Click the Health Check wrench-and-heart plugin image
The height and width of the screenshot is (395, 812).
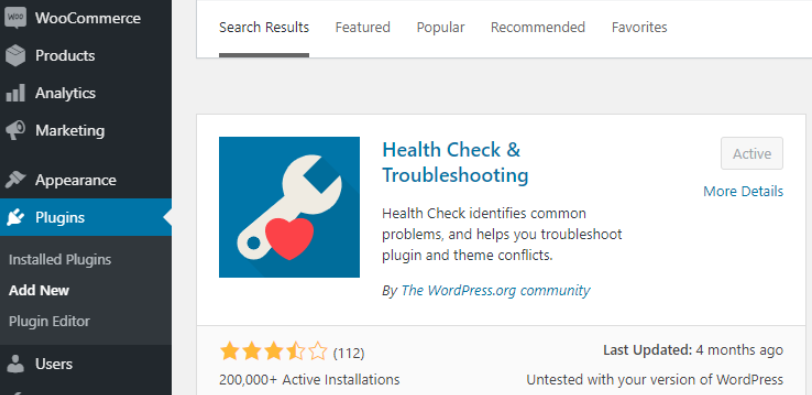pyautogui.click(x=289, y=207)
